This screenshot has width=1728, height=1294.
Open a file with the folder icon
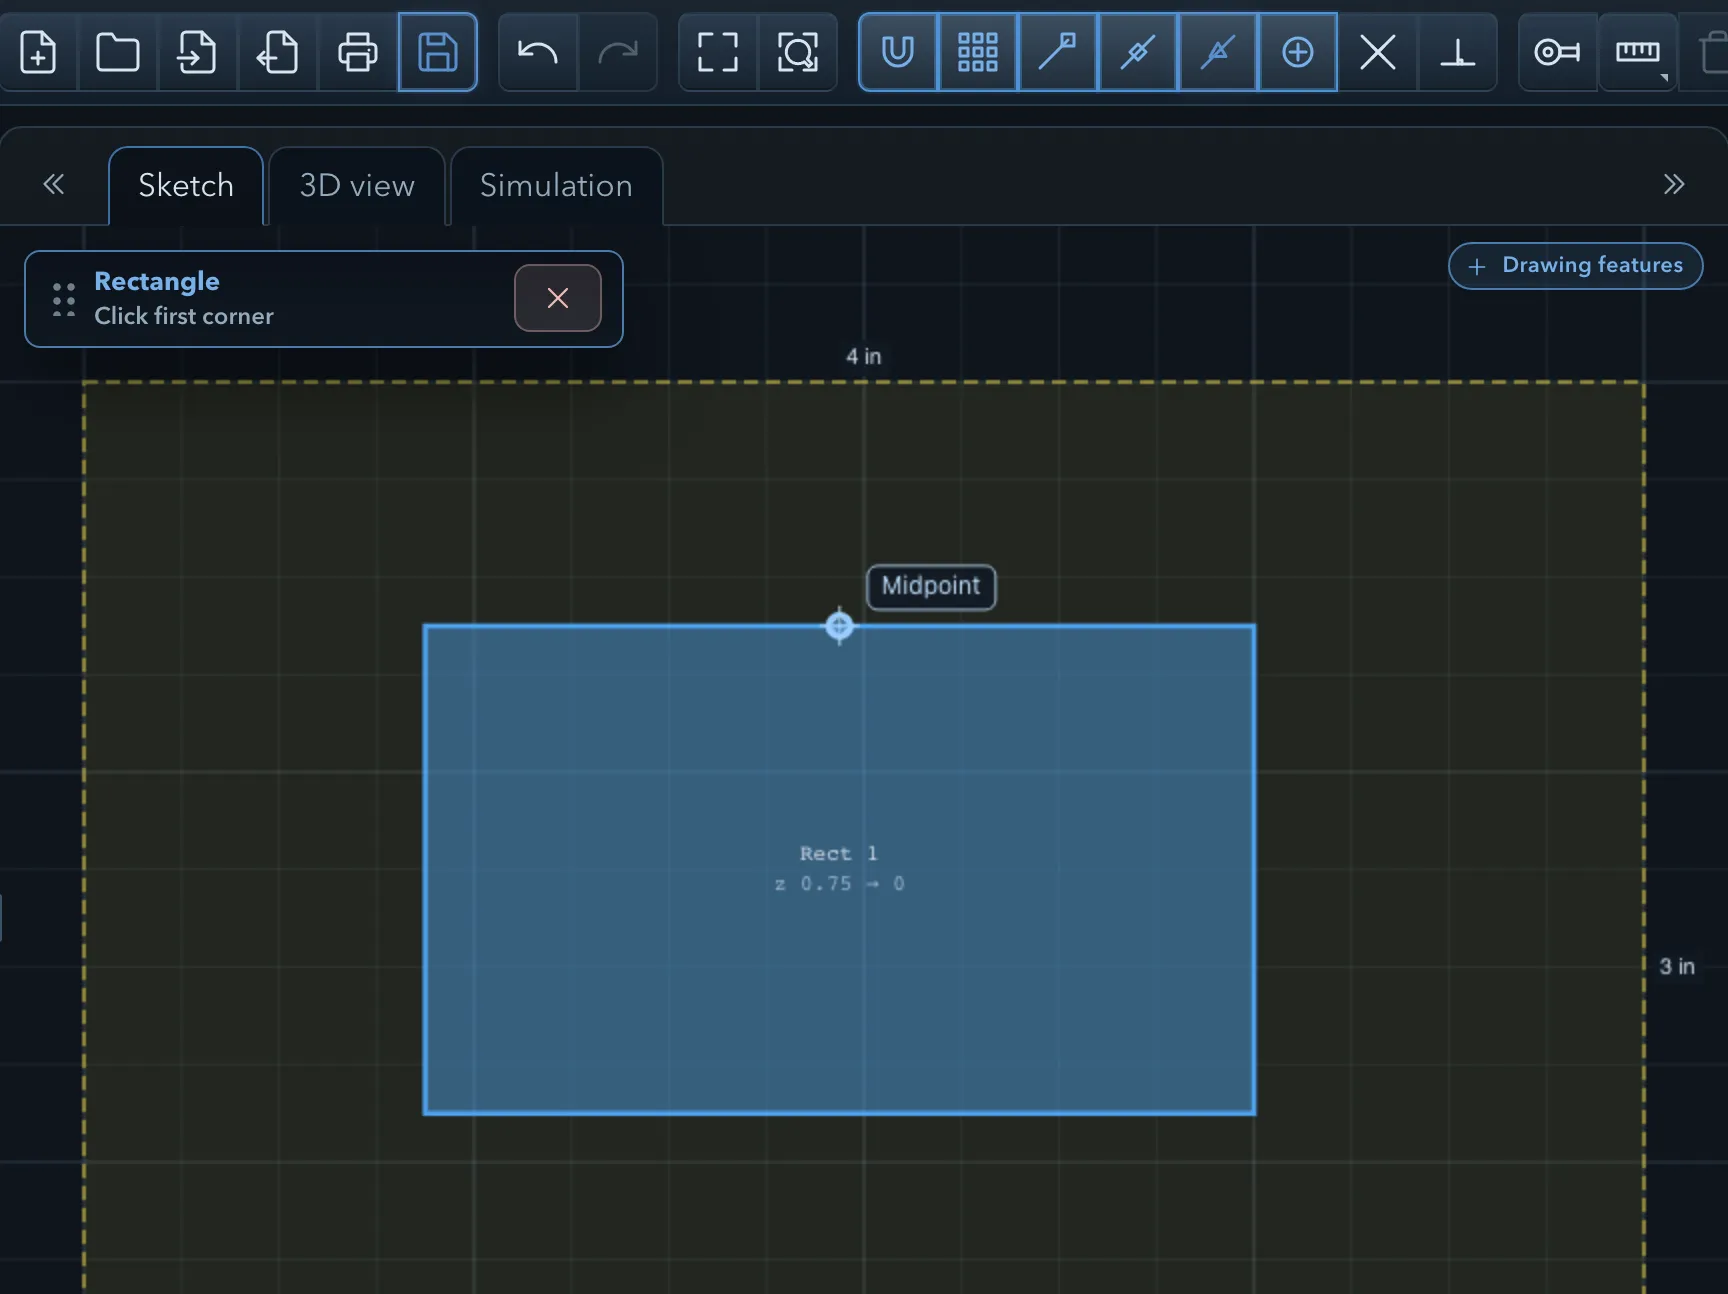[x=117, y=52]
